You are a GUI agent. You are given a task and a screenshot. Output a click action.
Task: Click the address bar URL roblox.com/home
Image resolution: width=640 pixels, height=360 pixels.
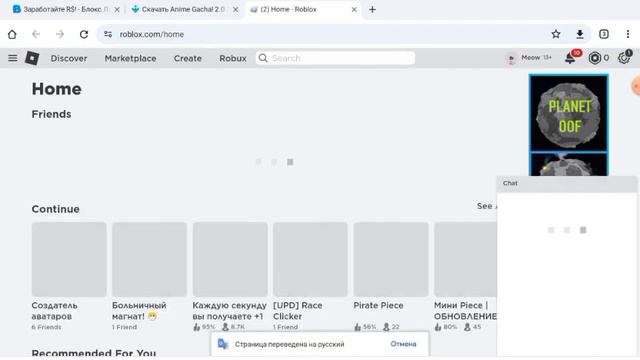click(x=152, y=34)
